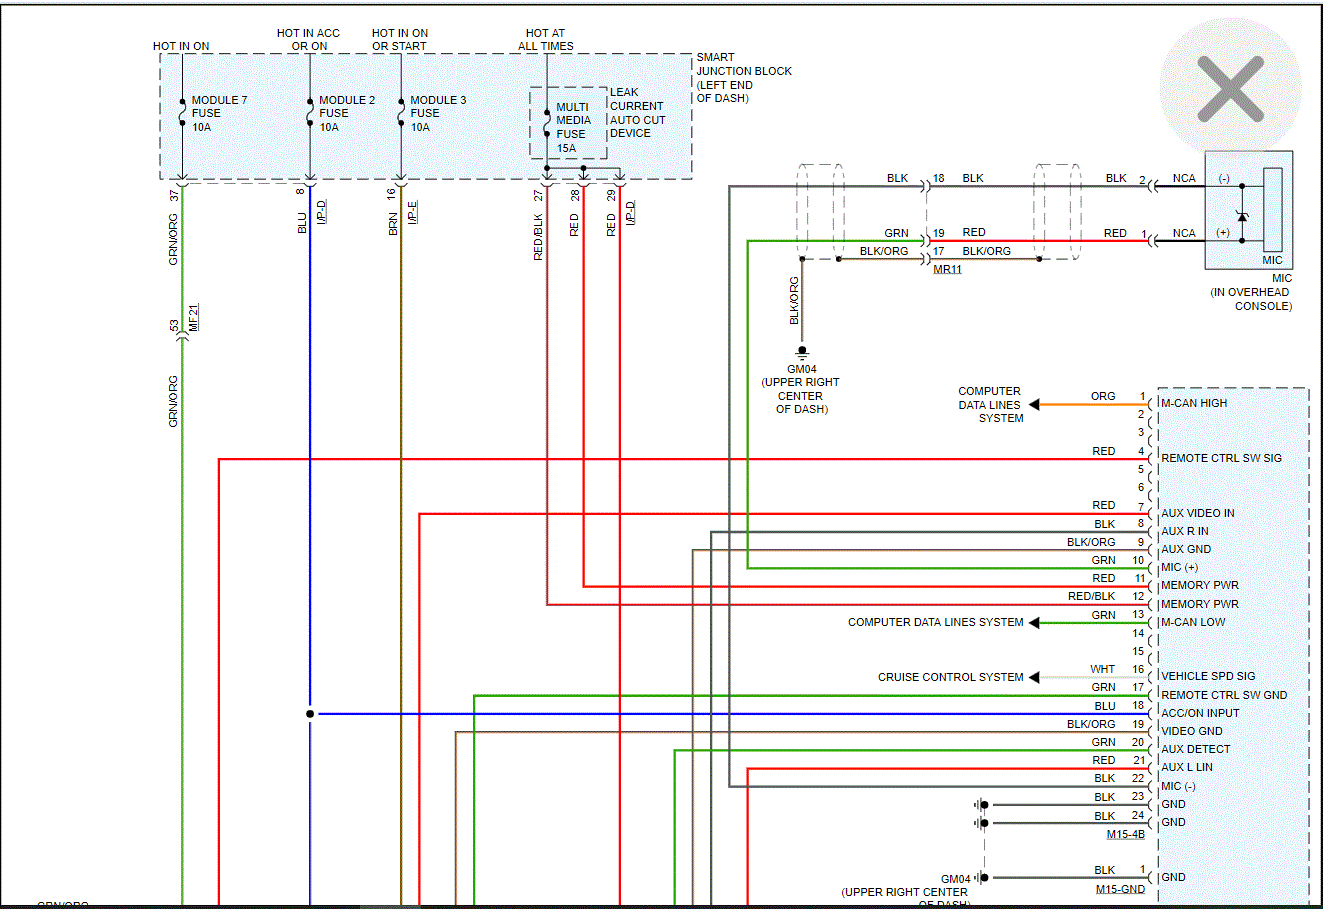The image size is (1323, 909).
Task: Click the MIC (-) pin label
Action: click(1178, 786)
